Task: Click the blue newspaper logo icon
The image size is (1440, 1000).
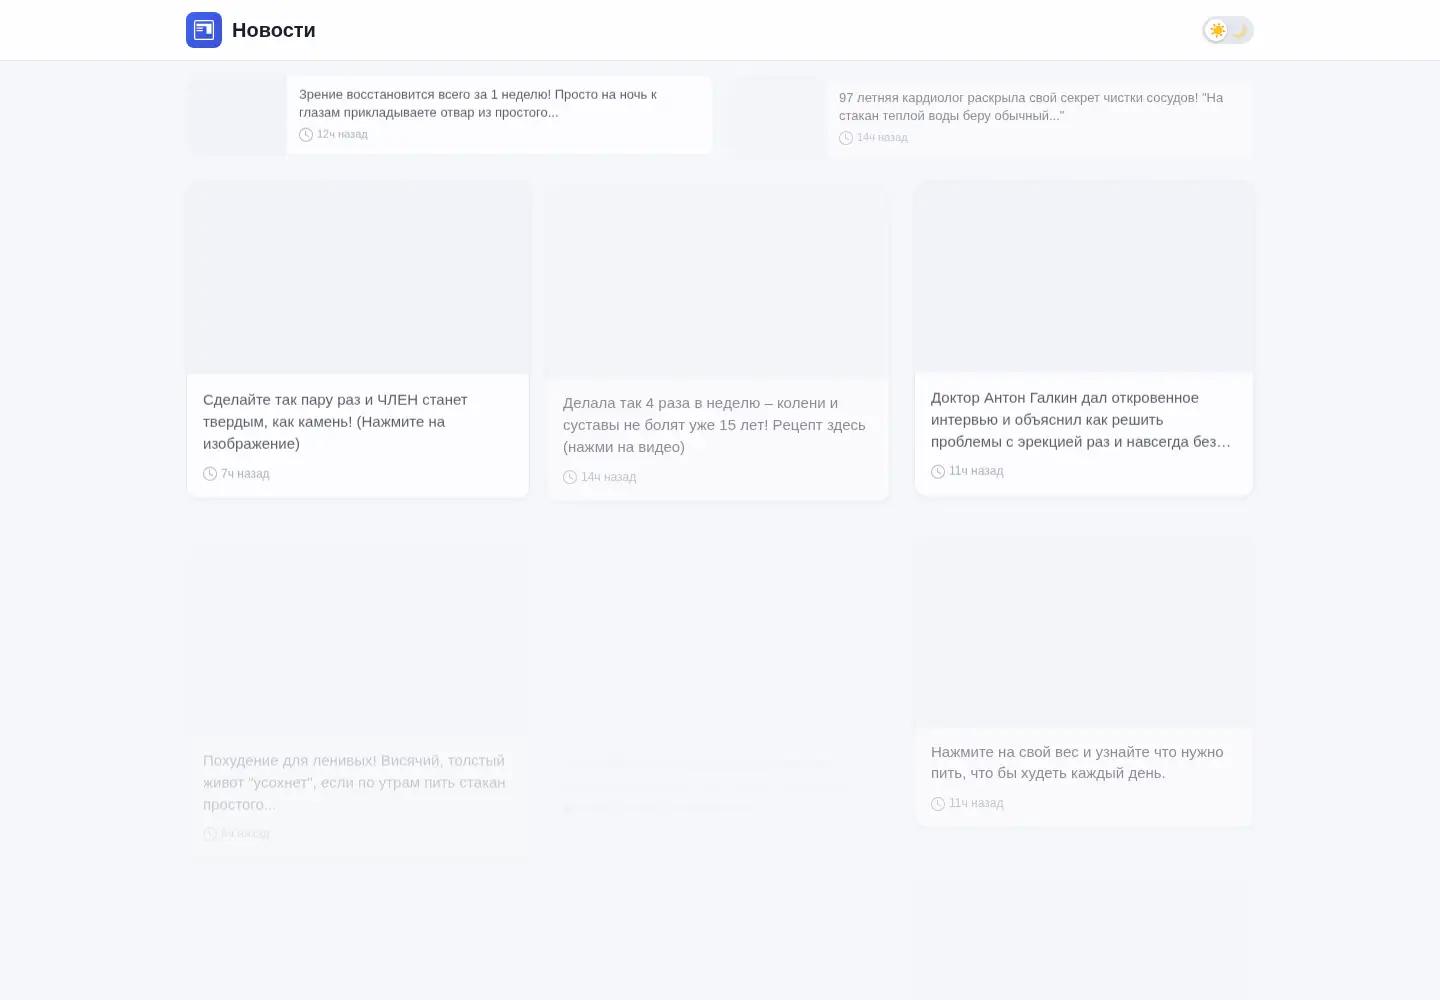Action: click(204, 30)
